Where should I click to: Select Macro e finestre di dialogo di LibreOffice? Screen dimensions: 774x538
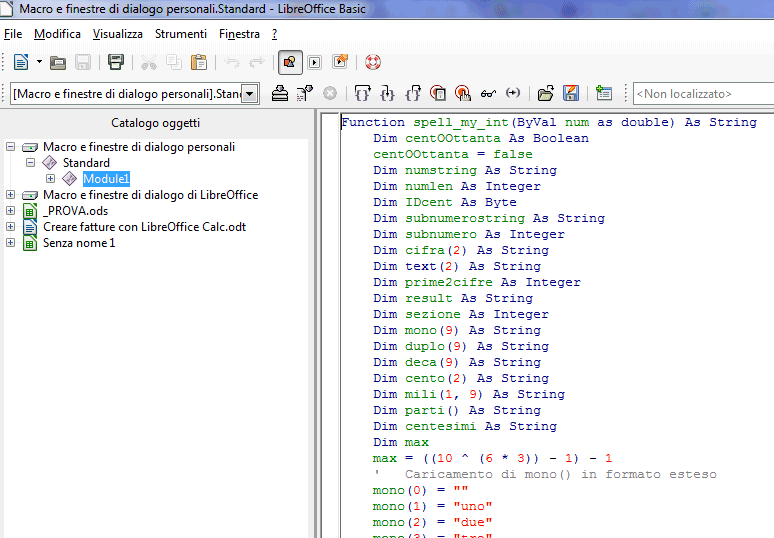151,195
